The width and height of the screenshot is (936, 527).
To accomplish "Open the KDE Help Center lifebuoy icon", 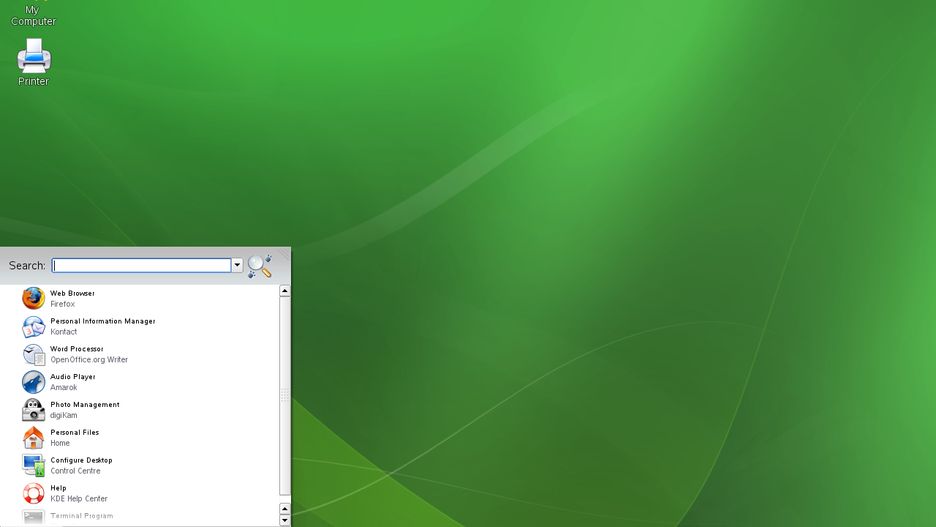I will pyautogui.click(x=33, y=494).
